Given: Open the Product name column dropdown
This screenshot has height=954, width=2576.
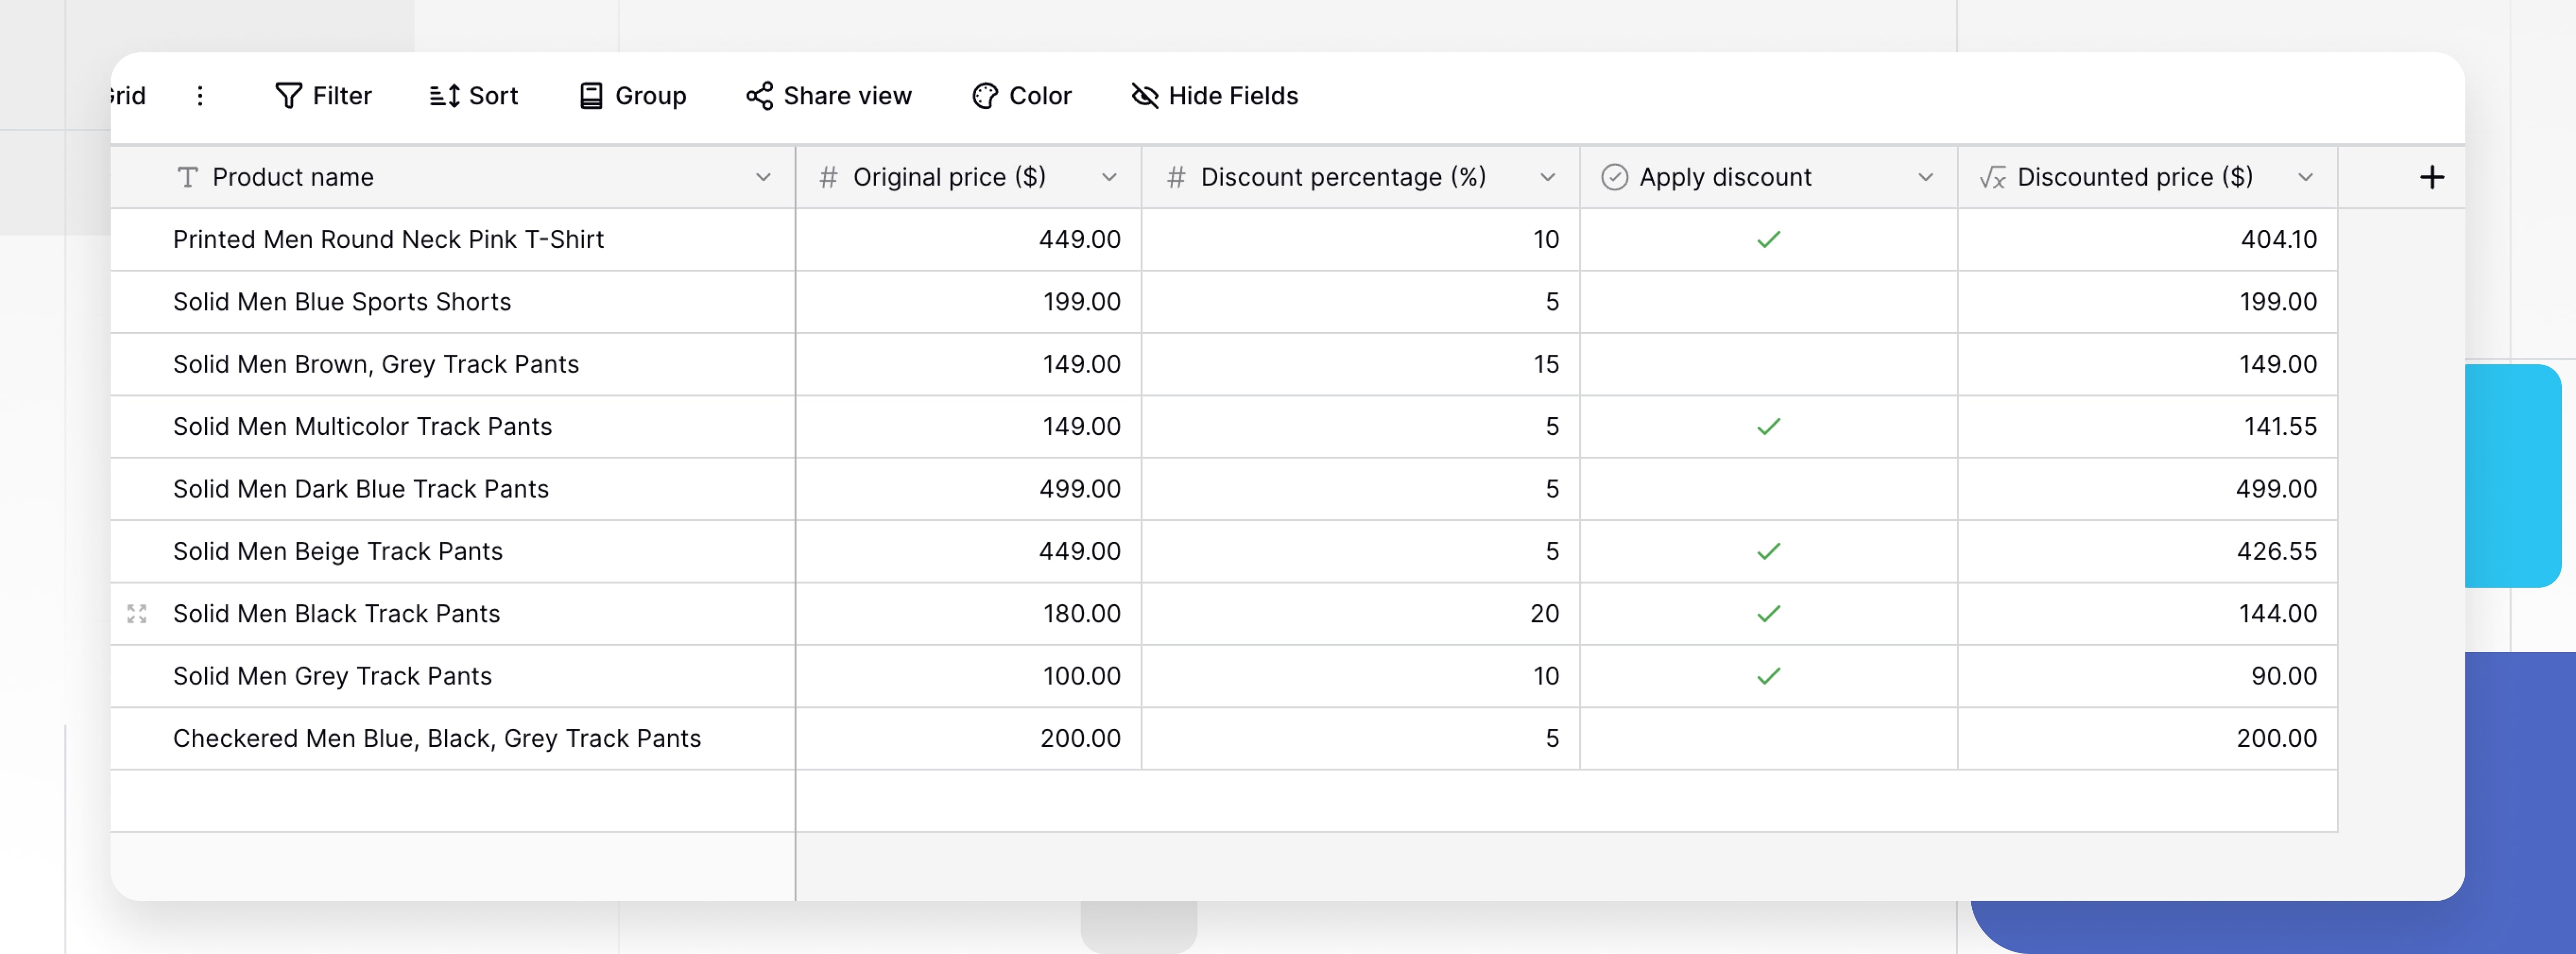Looking at the screenshot, I should pos(763,178).
